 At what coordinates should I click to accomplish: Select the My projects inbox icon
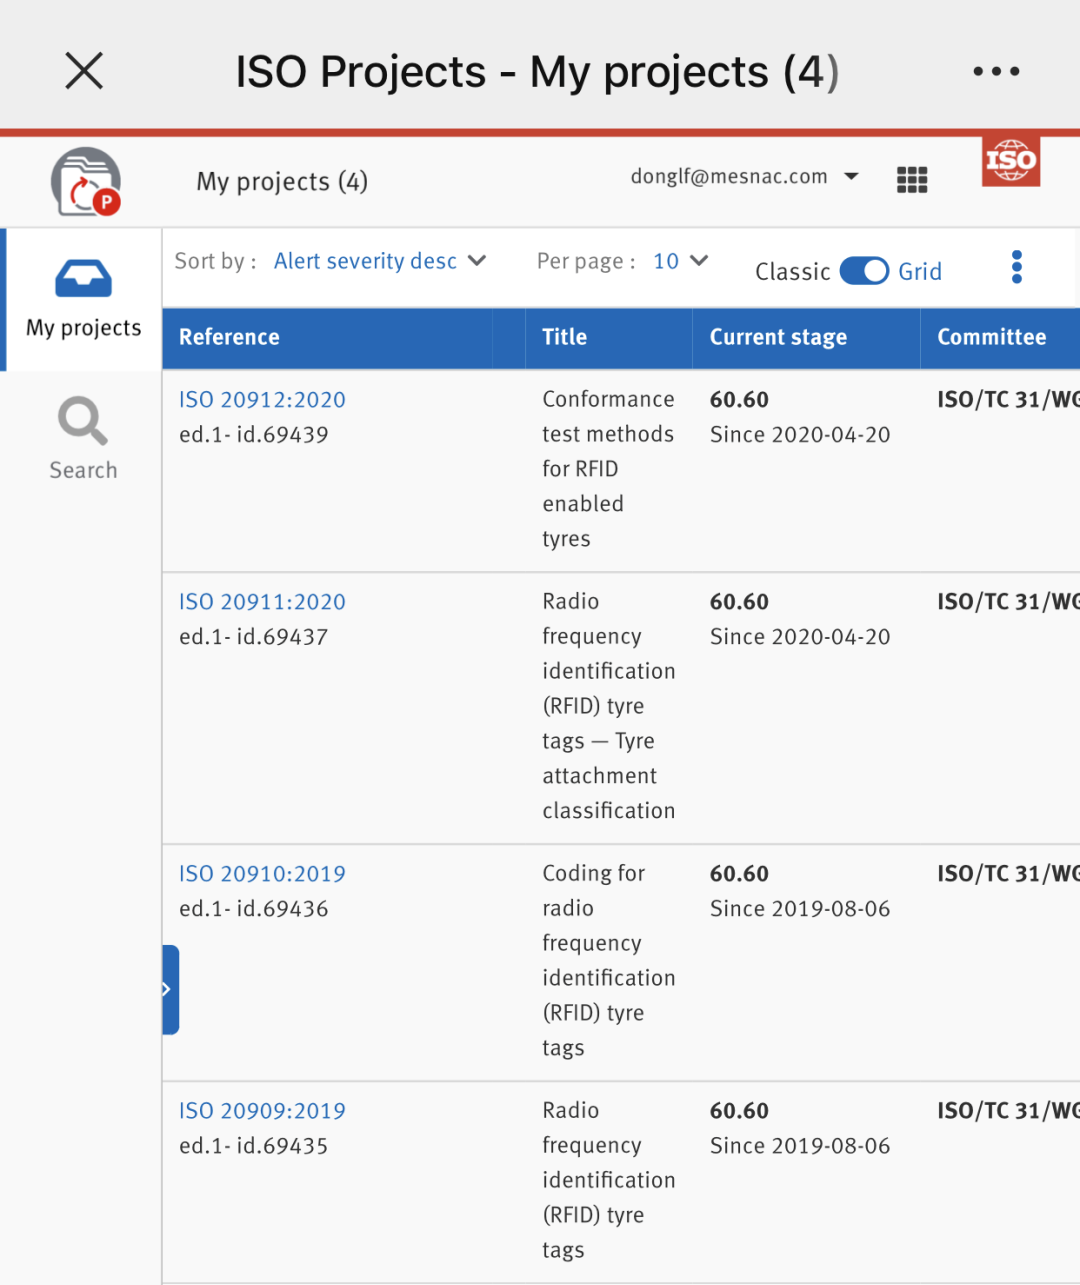[83, 279]
